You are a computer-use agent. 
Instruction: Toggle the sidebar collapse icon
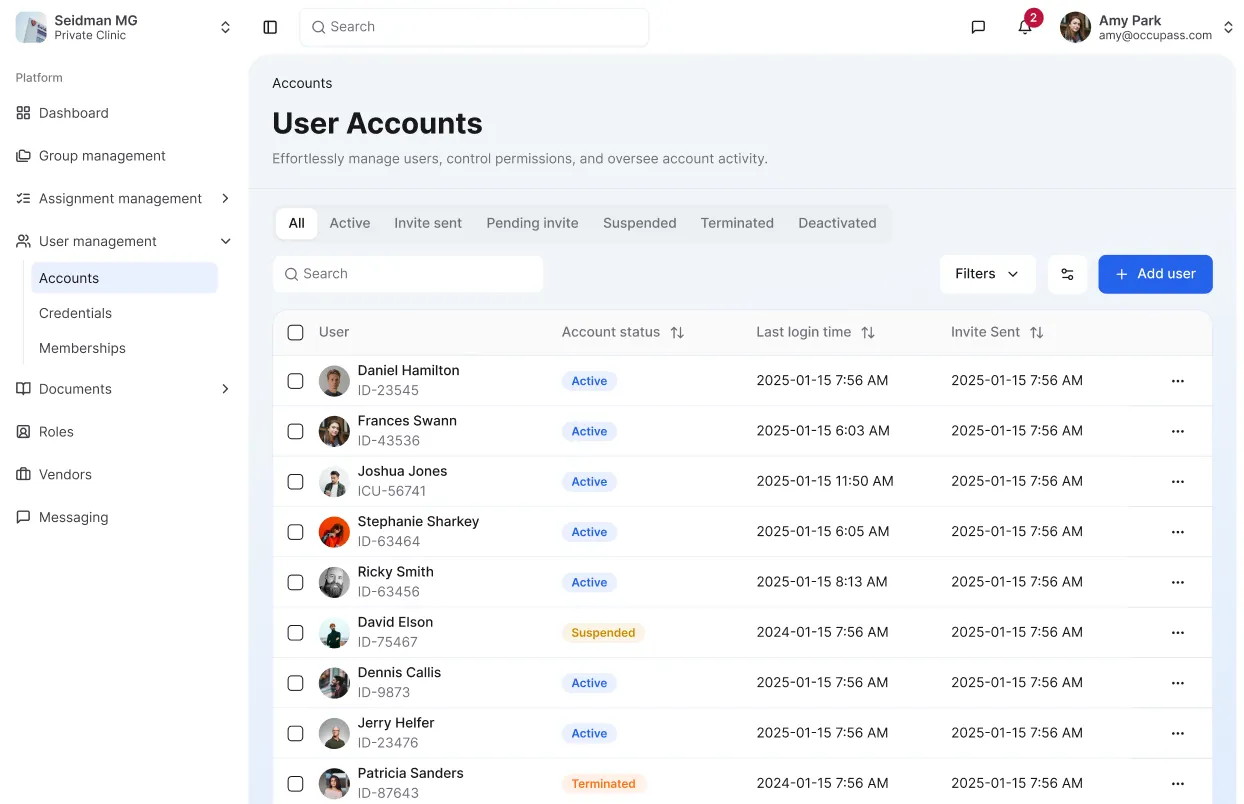270,27
